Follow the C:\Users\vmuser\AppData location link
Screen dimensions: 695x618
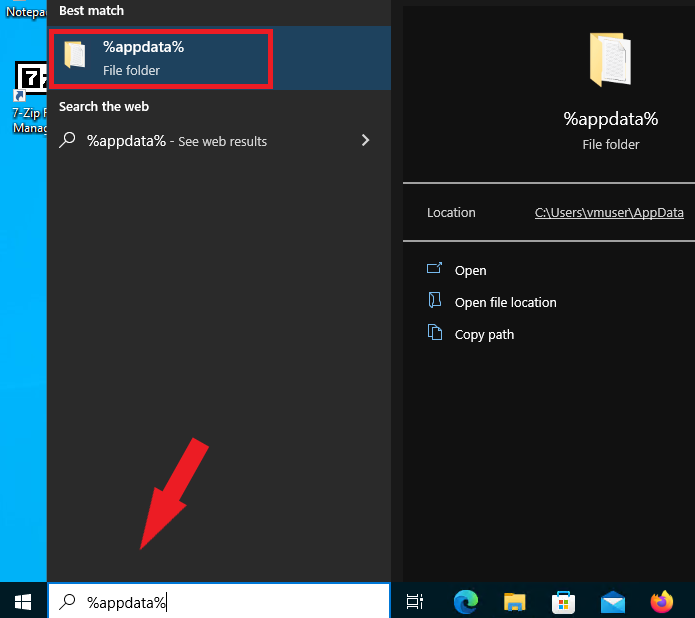pyautogui.click(x=609, y=212)
